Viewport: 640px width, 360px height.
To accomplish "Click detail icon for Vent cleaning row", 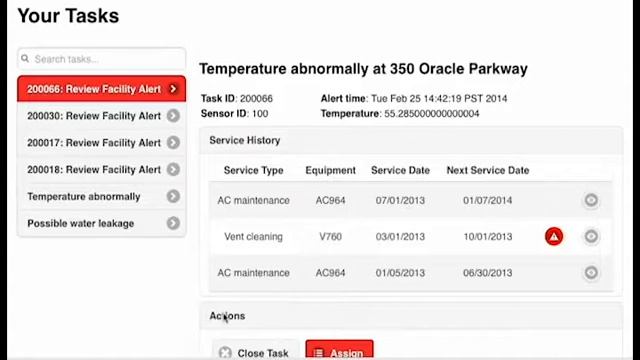I will point(591,236).
